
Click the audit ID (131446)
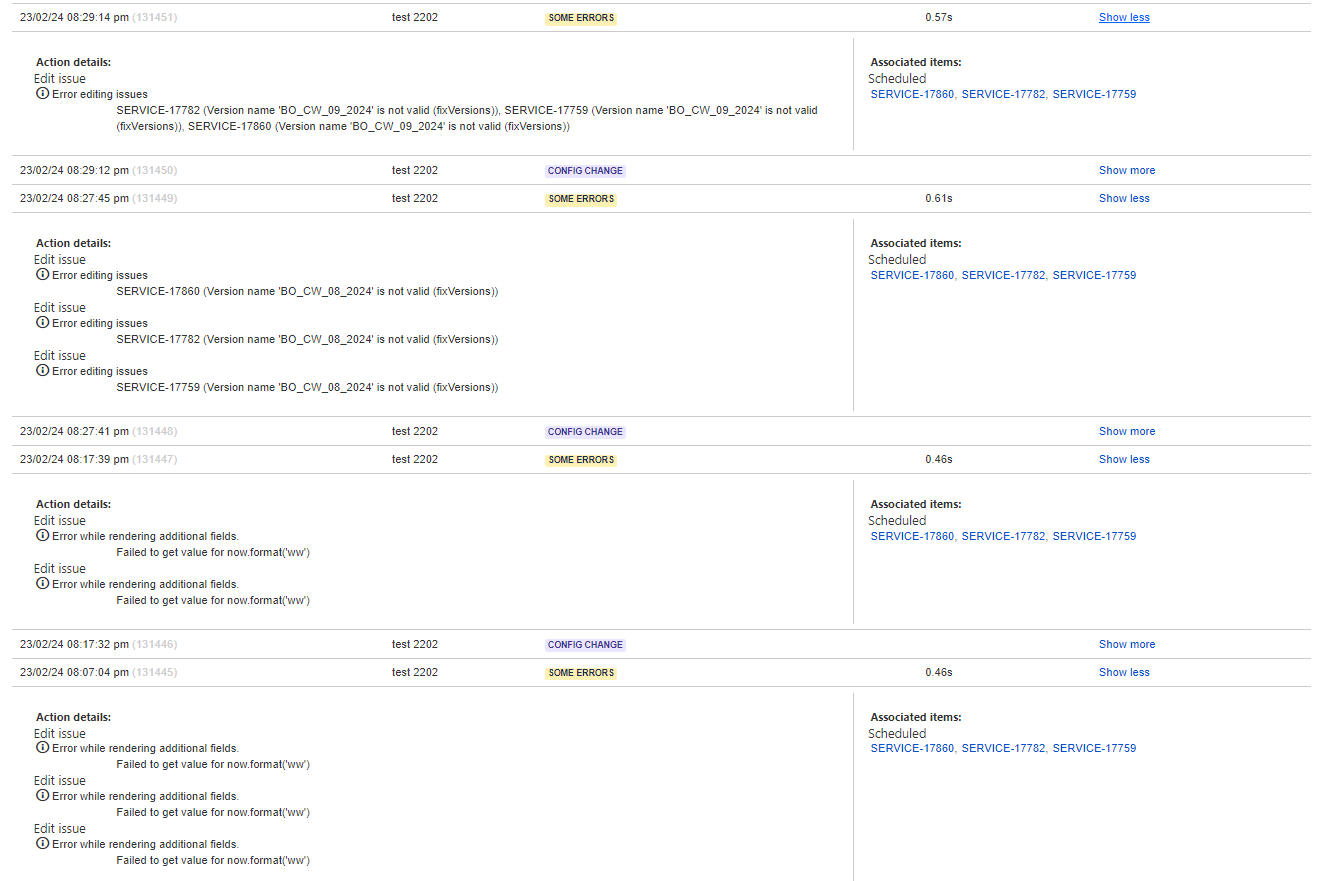click(155, 645)
